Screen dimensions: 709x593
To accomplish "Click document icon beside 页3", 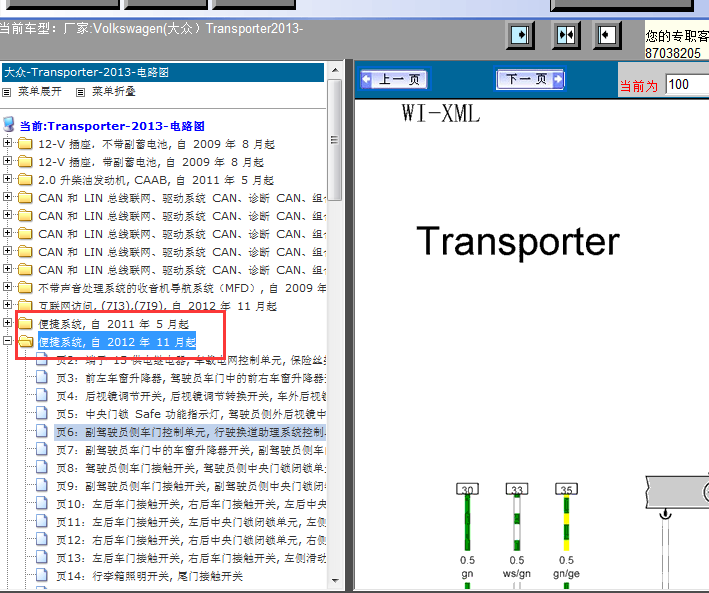I will pos(42,377).
